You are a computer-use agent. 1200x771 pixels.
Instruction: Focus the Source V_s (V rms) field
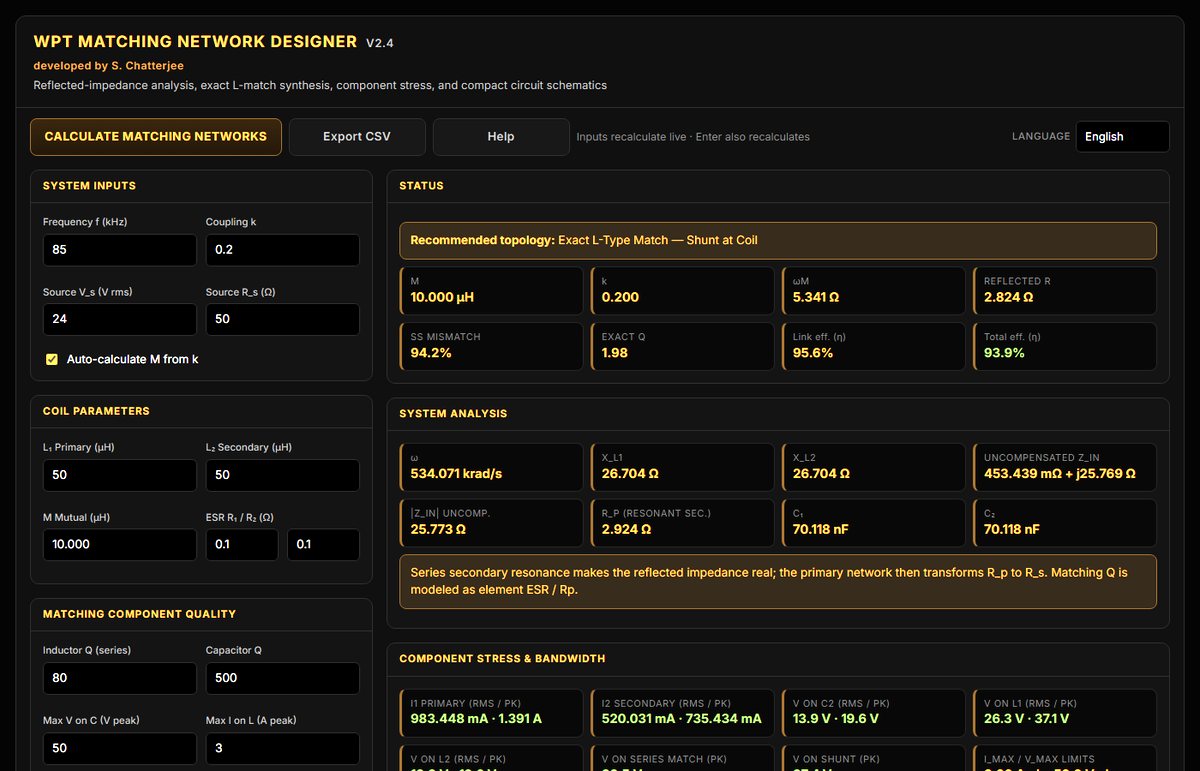(120, 320)
